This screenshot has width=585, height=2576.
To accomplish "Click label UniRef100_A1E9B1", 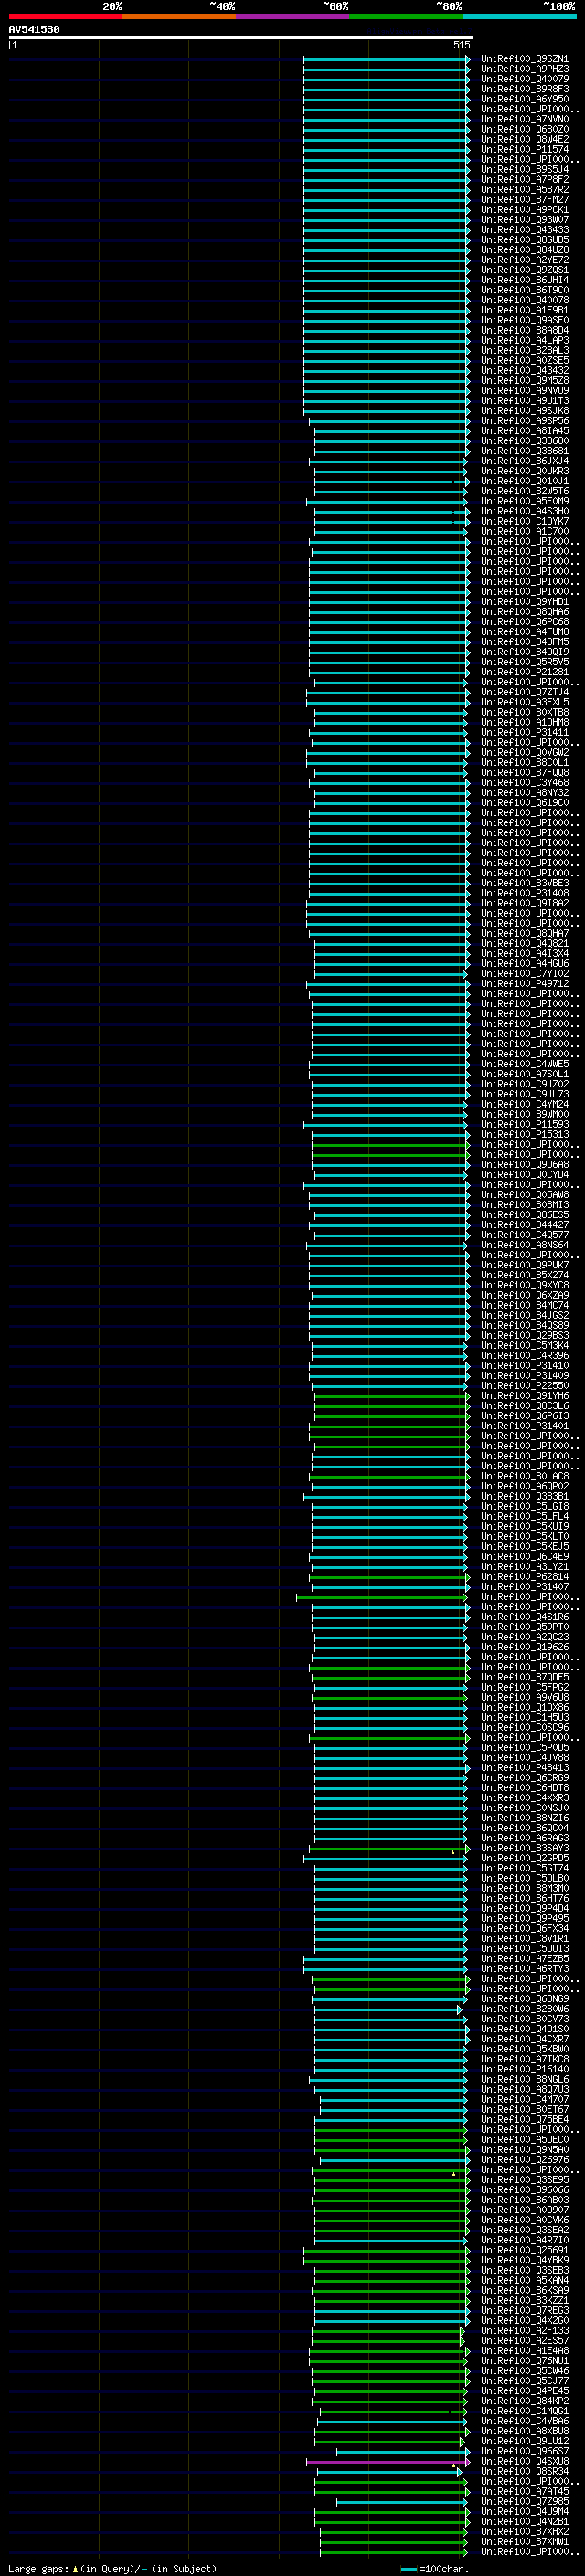I will 525,310.
